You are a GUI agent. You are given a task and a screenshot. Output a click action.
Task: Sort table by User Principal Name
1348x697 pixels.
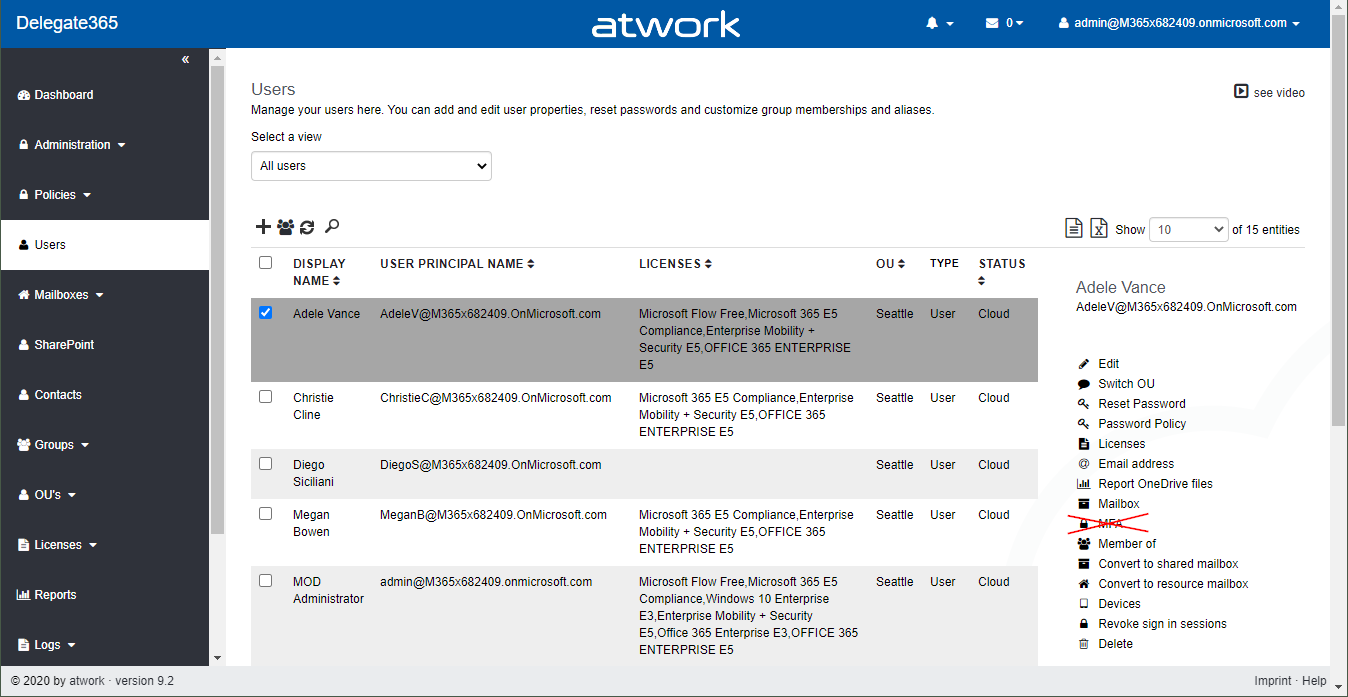pyautogui.click(x=457, y=264)
